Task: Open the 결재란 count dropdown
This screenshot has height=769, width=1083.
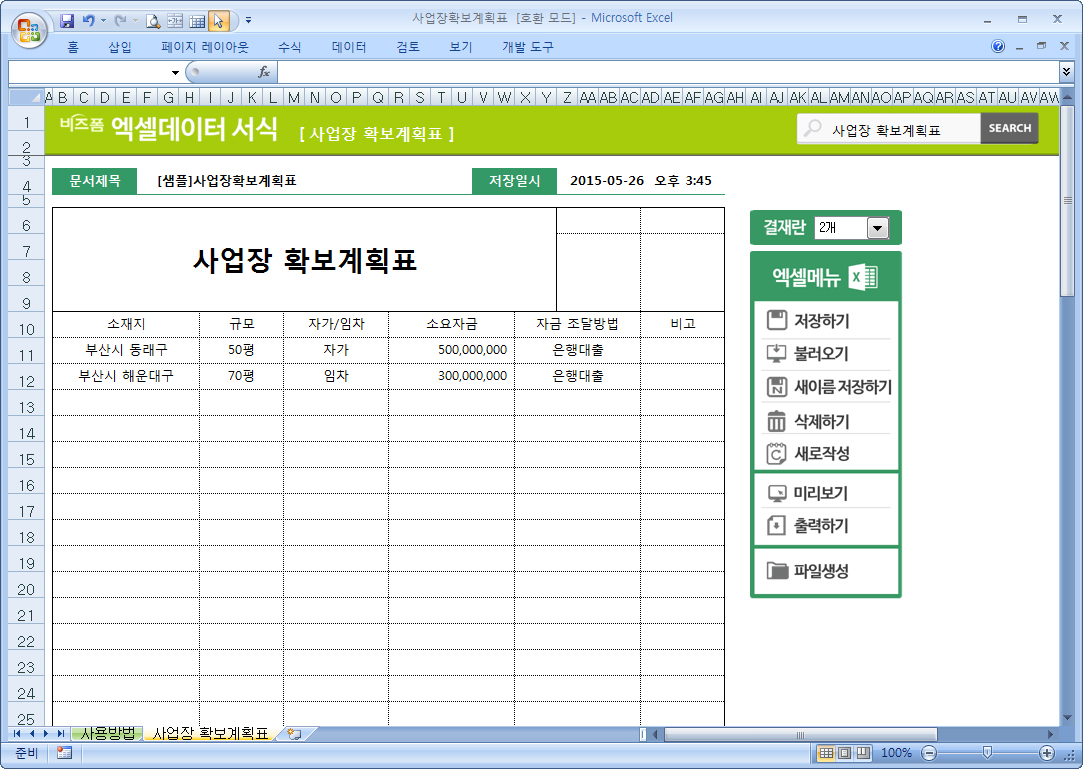Action: pos(877,228)
